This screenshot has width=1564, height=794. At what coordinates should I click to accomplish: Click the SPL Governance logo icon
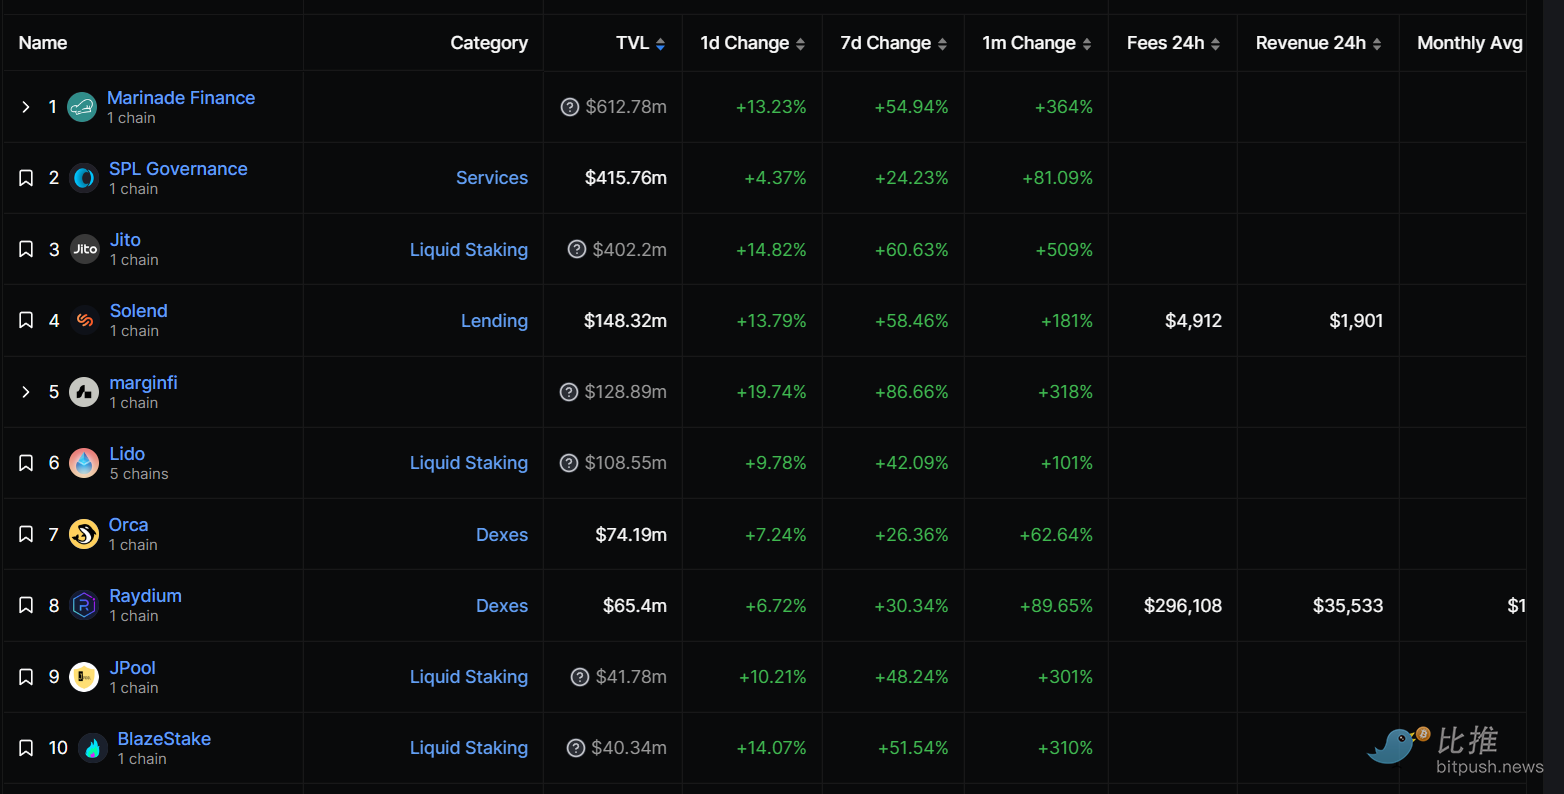[x=84, y=178]
